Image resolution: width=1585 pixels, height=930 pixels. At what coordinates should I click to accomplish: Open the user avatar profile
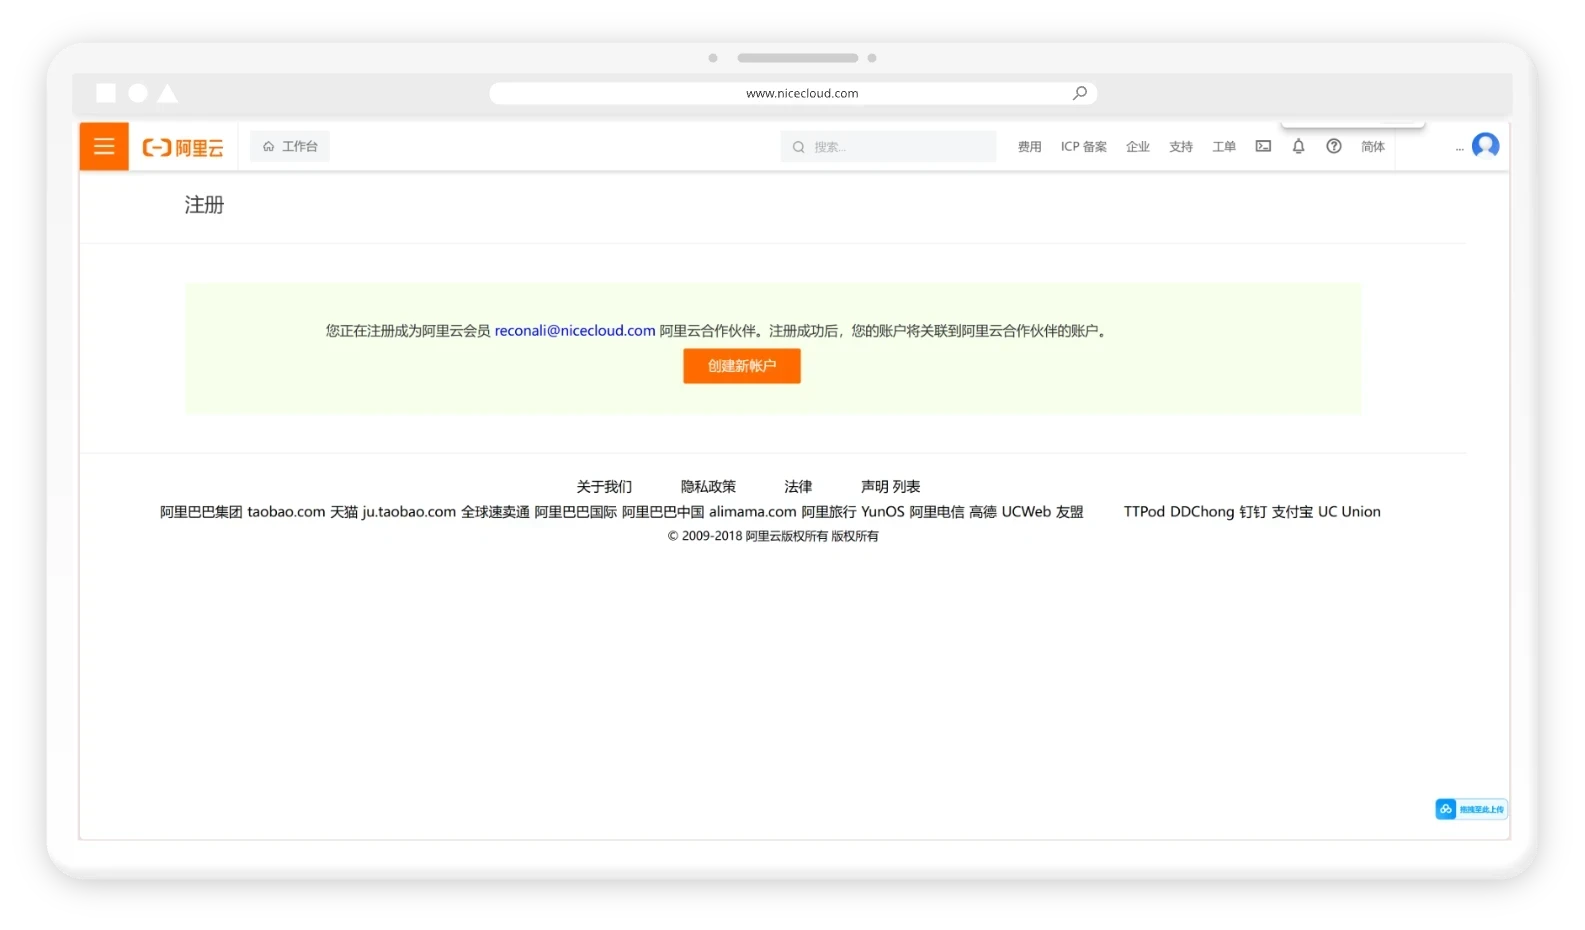coord(1485,146)
